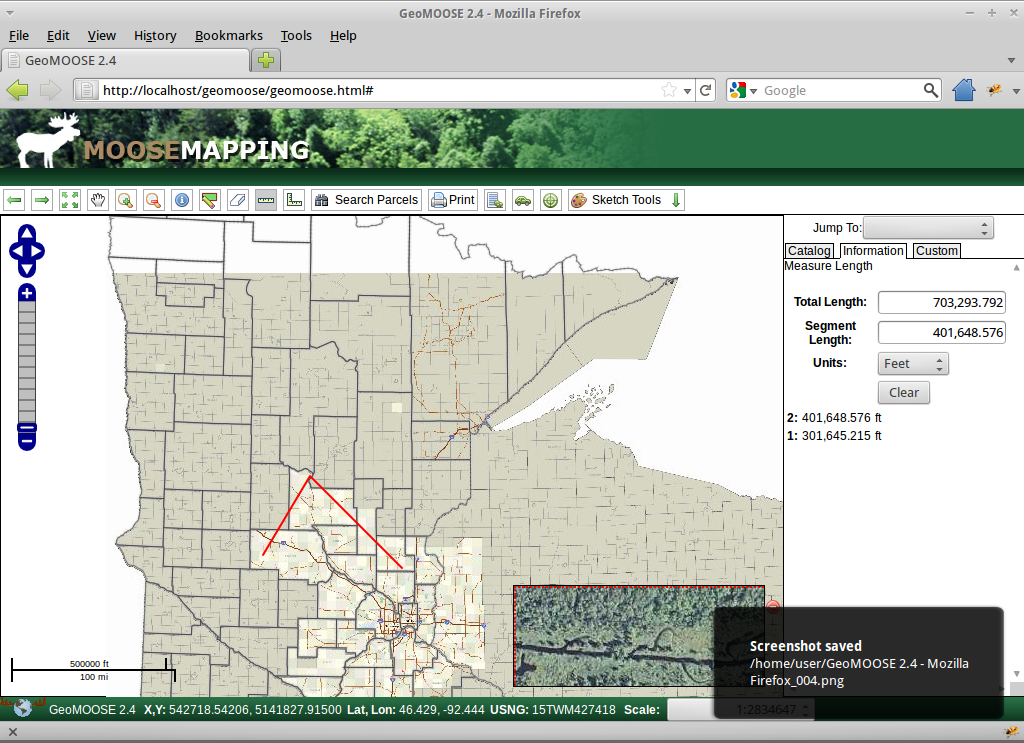
Task: Select the GeoMOOSE 2.4 browser tab
Action: (x=125, y=61)
